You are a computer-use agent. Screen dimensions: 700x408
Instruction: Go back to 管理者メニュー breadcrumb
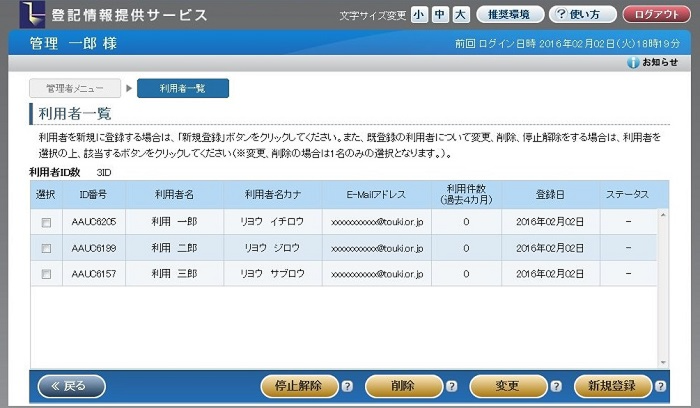(x=75, y=88)
